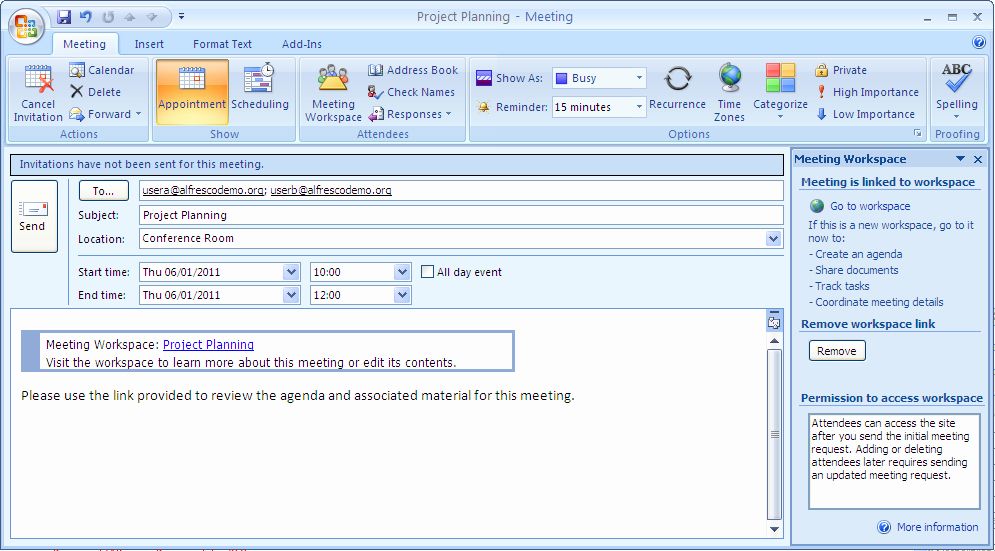Toggle Time Zones display
995x551 pixels.
(729, 93)
